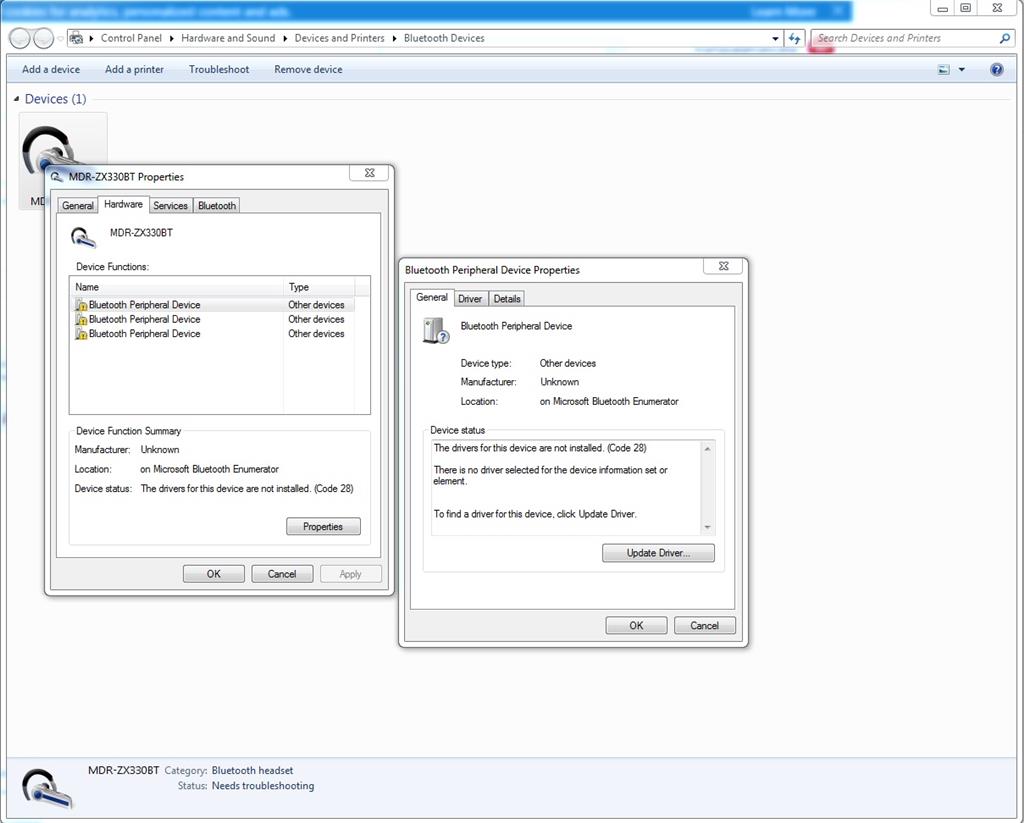Viewport: 1024px width, 823px height.
Task: Click OK in Bluetooth Peripheral Device Properties
Action: tap(636, 626)
